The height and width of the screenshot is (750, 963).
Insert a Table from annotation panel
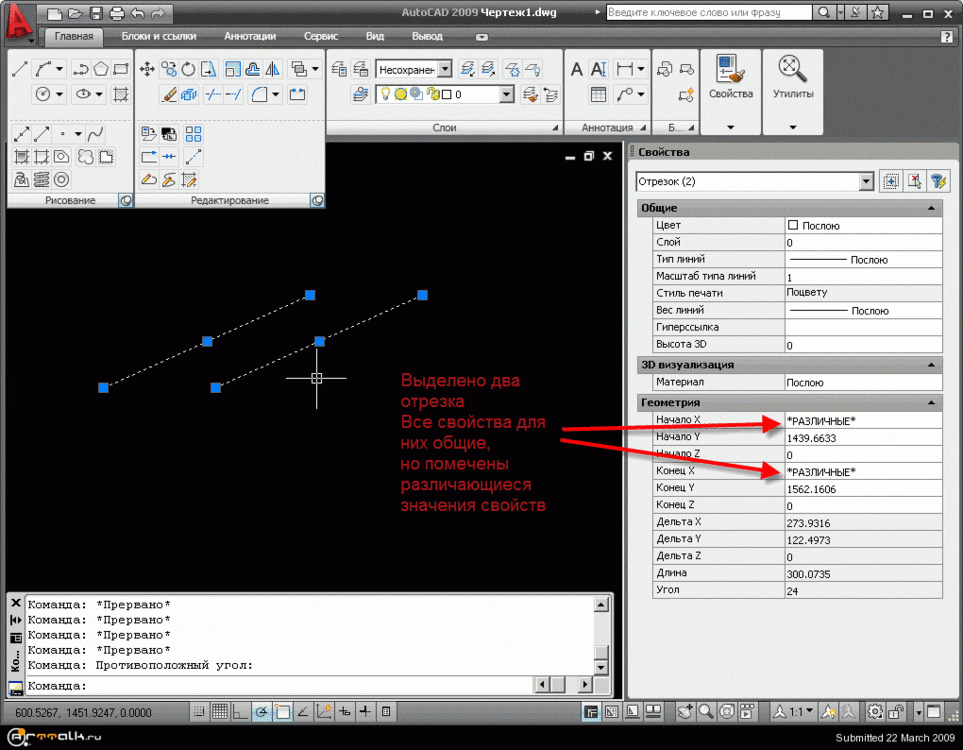(598, 94)
